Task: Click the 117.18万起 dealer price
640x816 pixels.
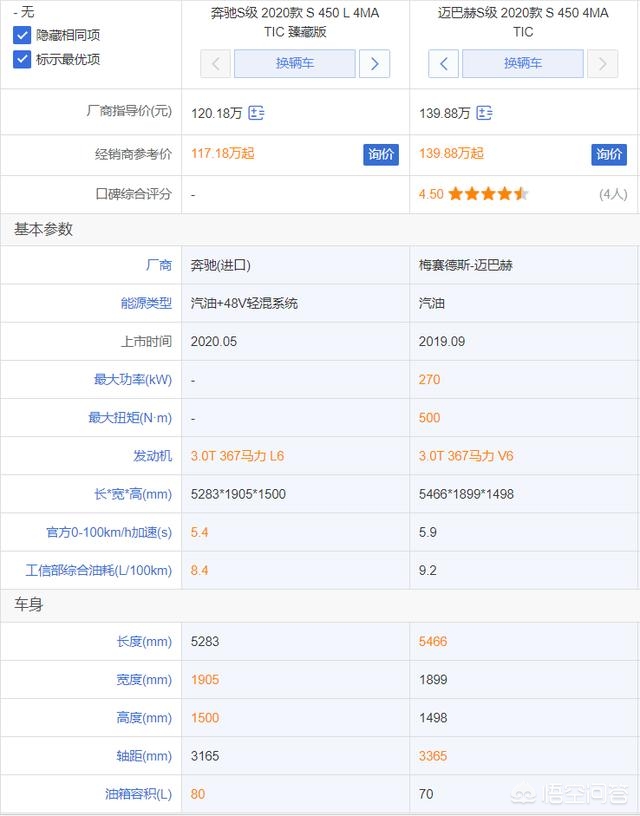Action: [223, 154]
